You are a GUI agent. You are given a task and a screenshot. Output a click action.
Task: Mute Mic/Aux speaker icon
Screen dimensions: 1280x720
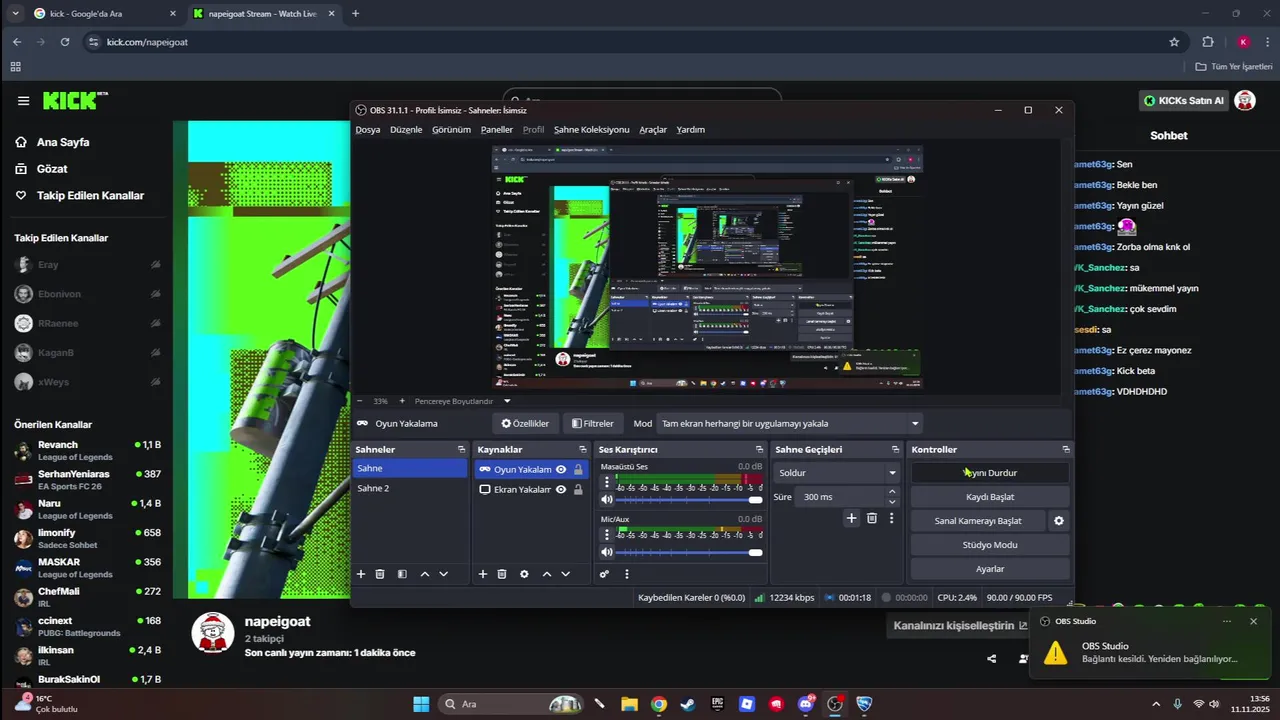[x=606, y=552]
